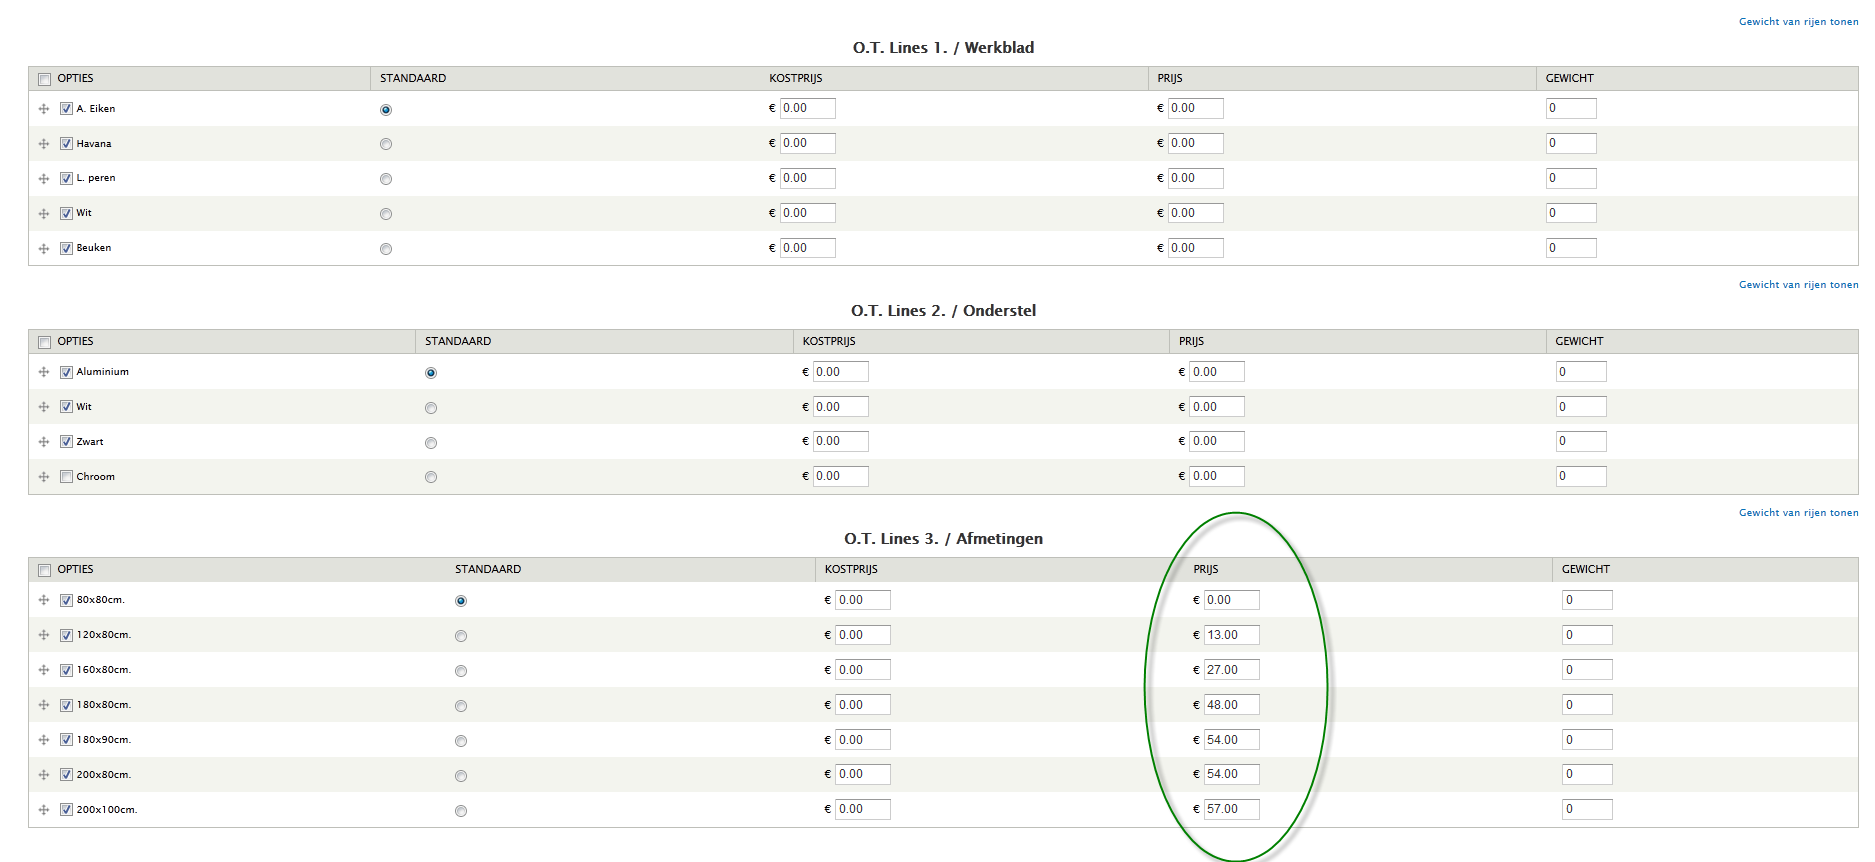Uncheck the 200x100cm option checkbox
1875x862 pixels.
[66, 810]
